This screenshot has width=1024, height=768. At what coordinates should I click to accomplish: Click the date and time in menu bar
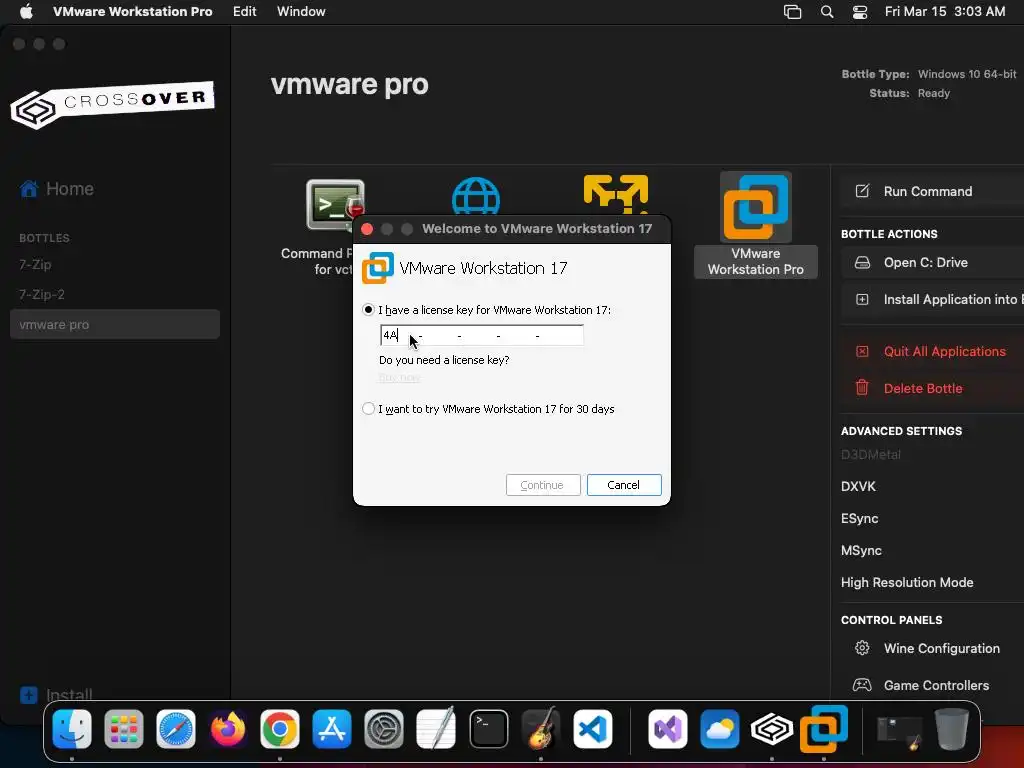click(x=945, y=12)
